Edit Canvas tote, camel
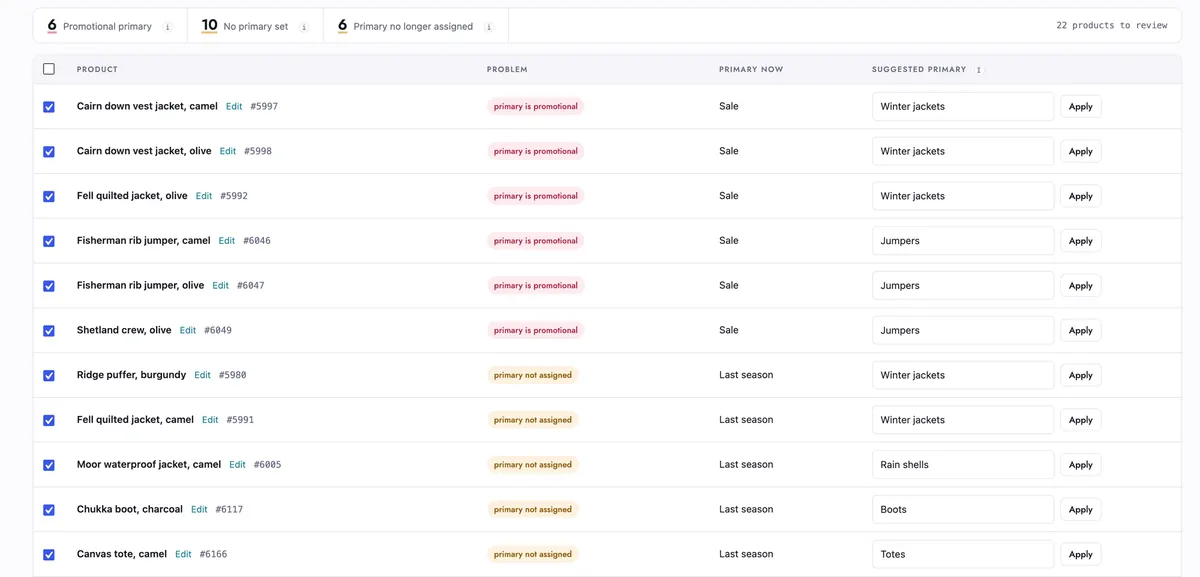Screen dimensions: 1200x577 pyautogui.click(x=183, y=554)
